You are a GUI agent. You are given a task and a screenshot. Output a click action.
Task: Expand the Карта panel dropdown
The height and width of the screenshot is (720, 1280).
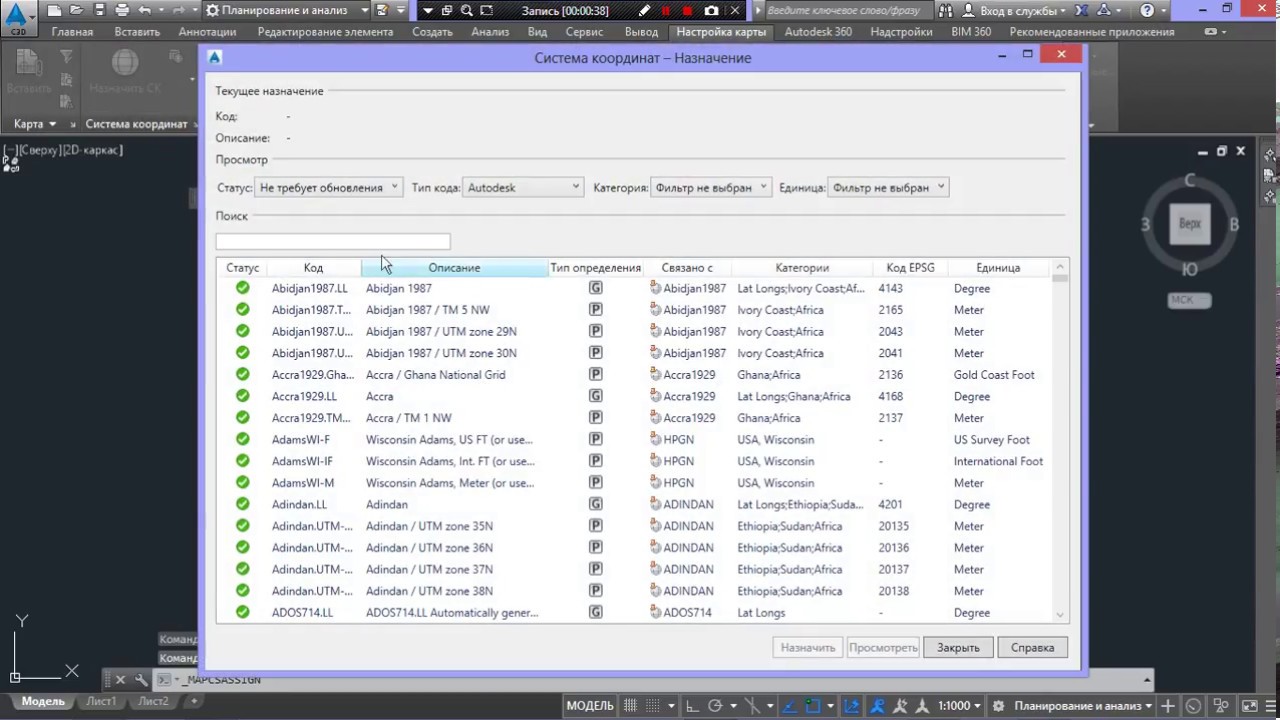click(35, 124)
